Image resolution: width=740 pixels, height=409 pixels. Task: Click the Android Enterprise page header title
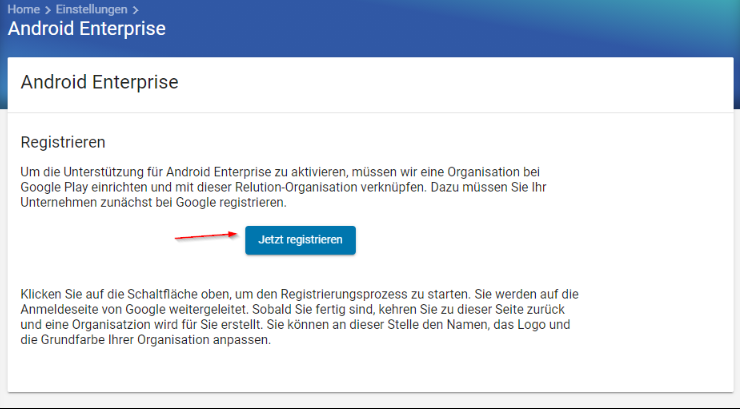(x=87, y=29)
